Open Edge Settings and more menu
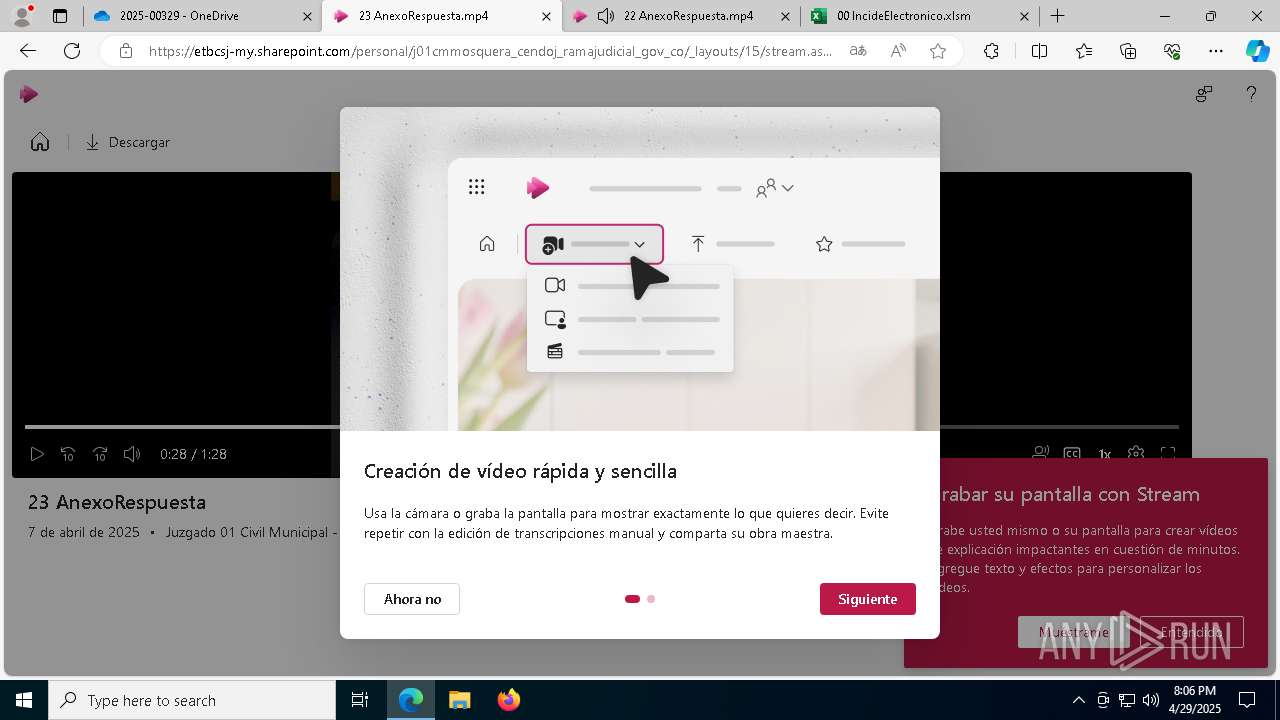 point(1216,51)
